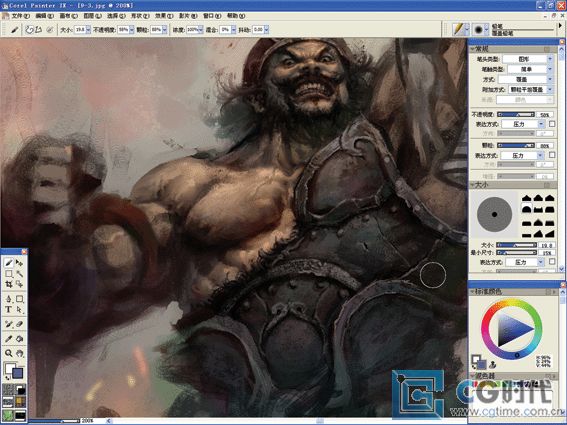The height and width of the screenshot is (425, 567).
Task: Collapse the 标准颜色 Colors panel
Action: click(473, 291)
